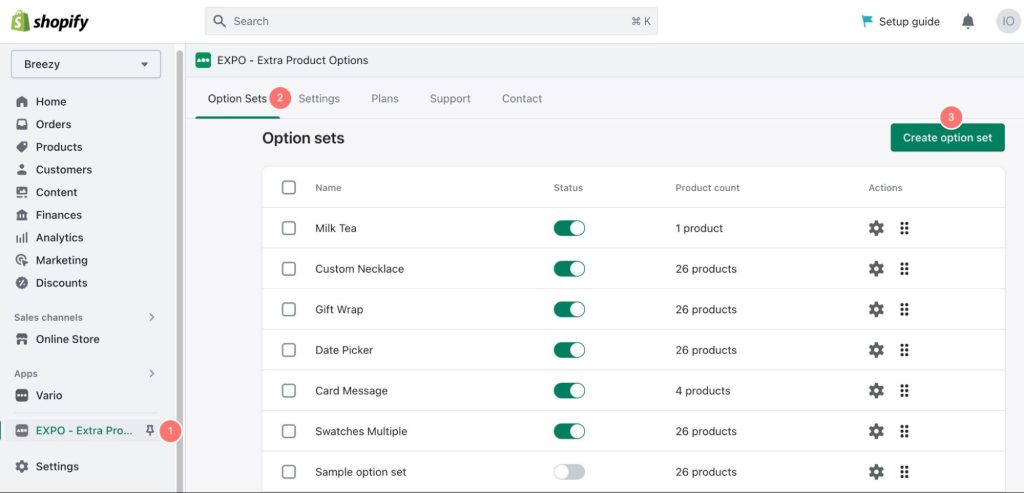The height and width of the screenshot is (493, 1024).
Task: Click drag handle icon for Card Message
Action: pos(904,390)
